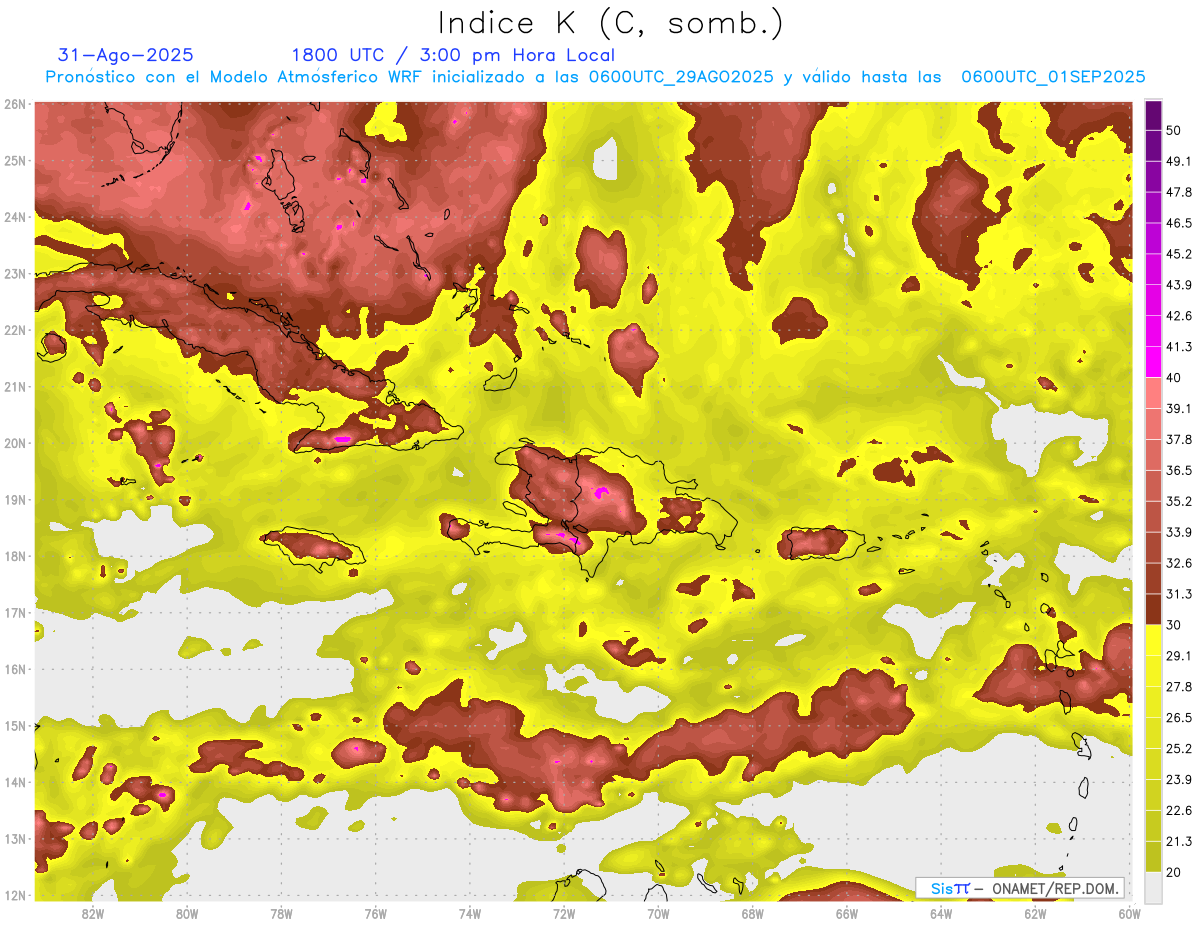
Task: Click the legend value 37.8
Action: pos(1178,439)
